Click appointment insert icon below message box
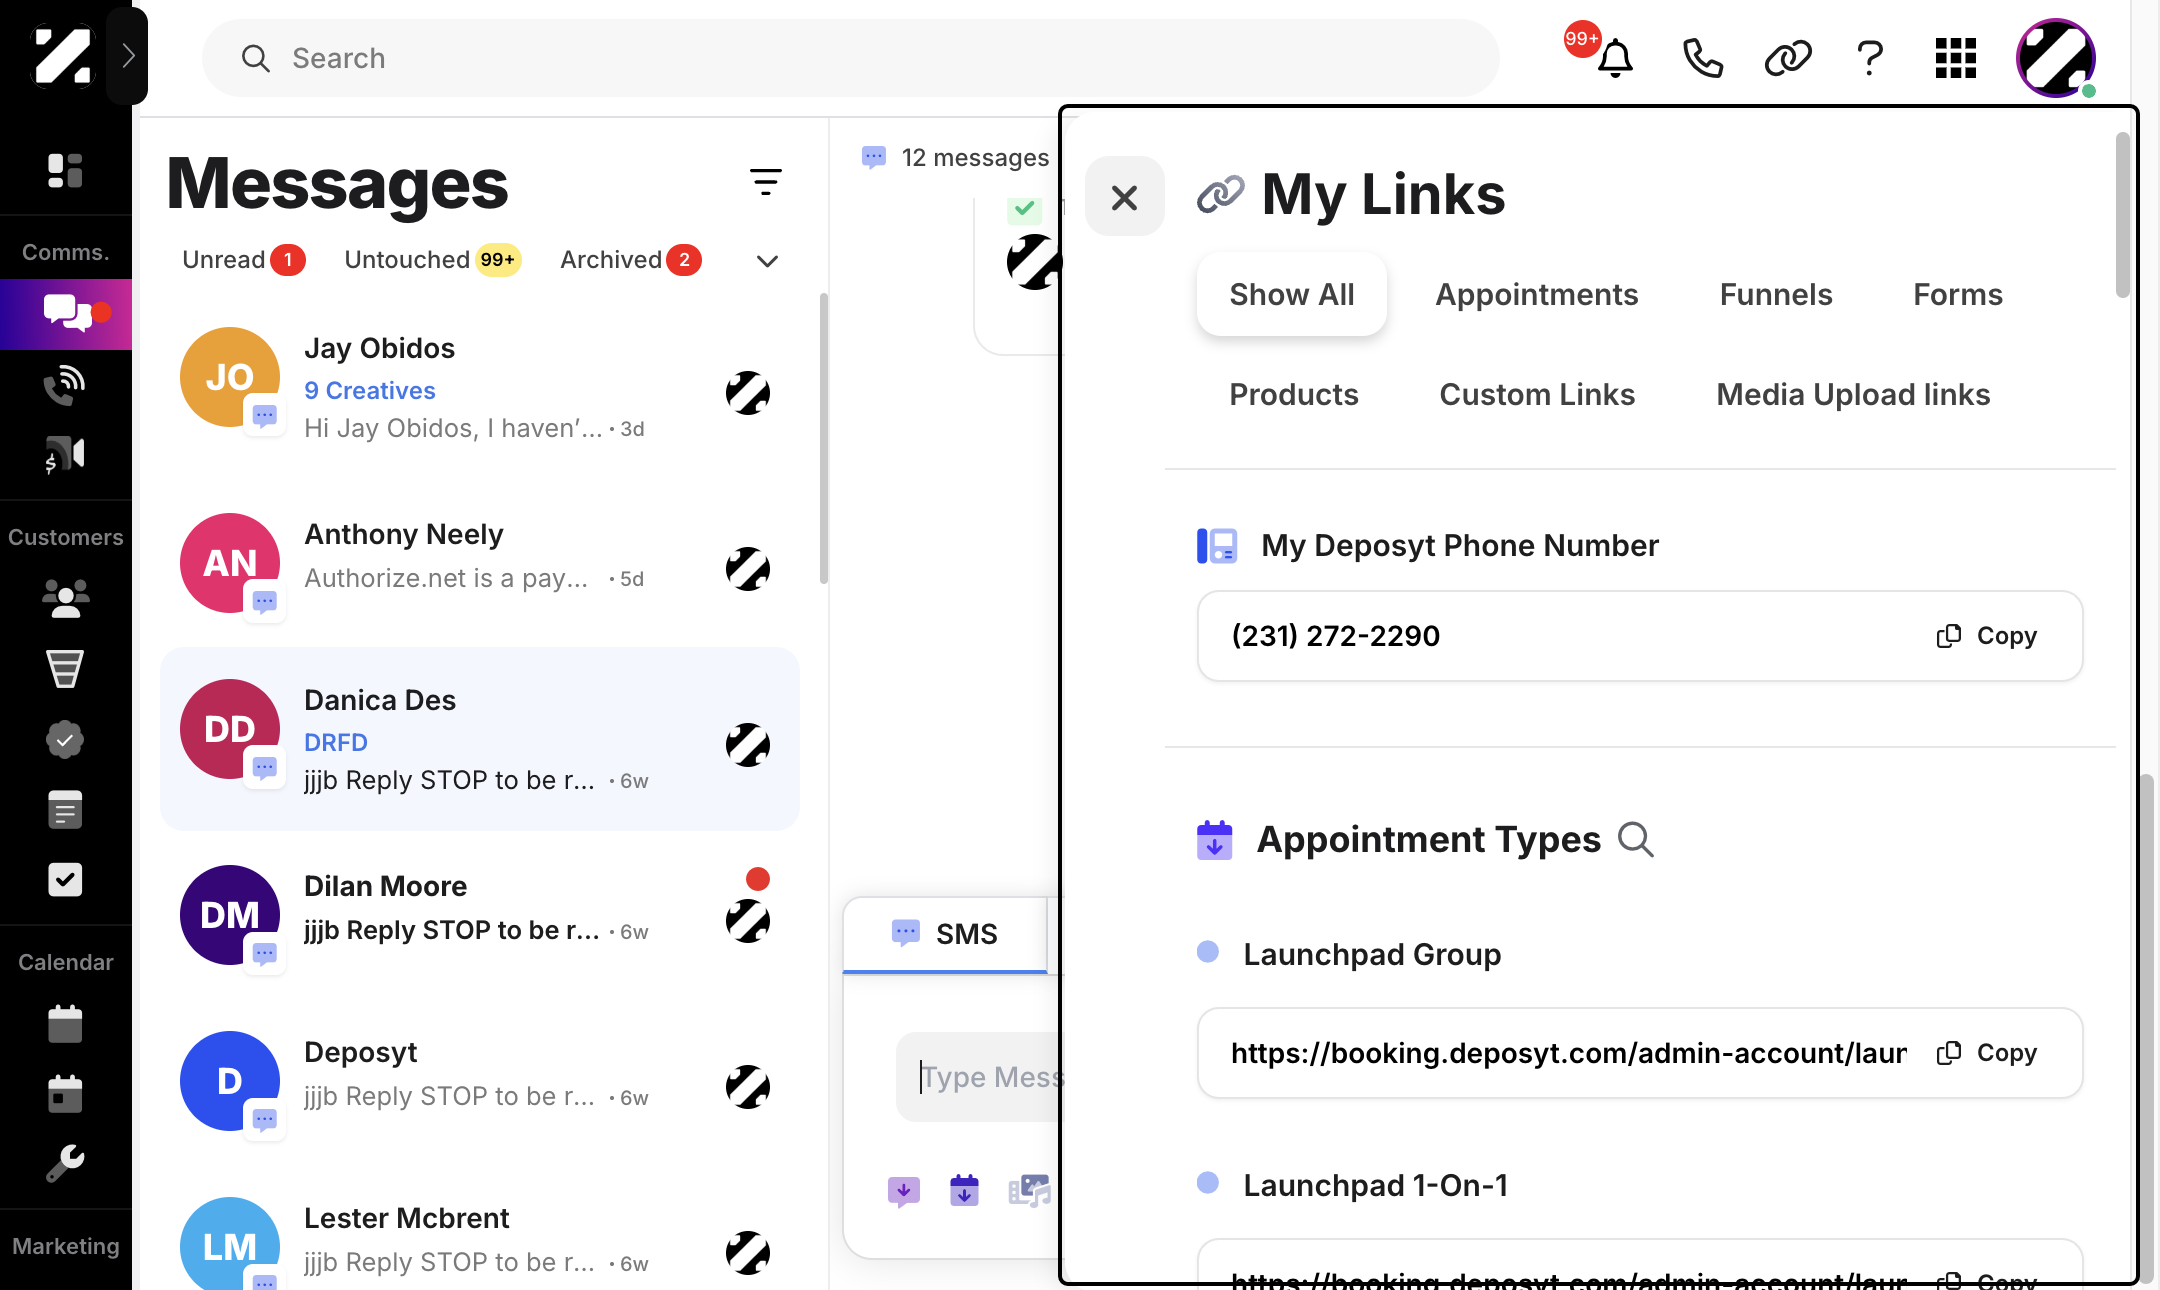The image size is (2160, 1290). pos(964,1190)
